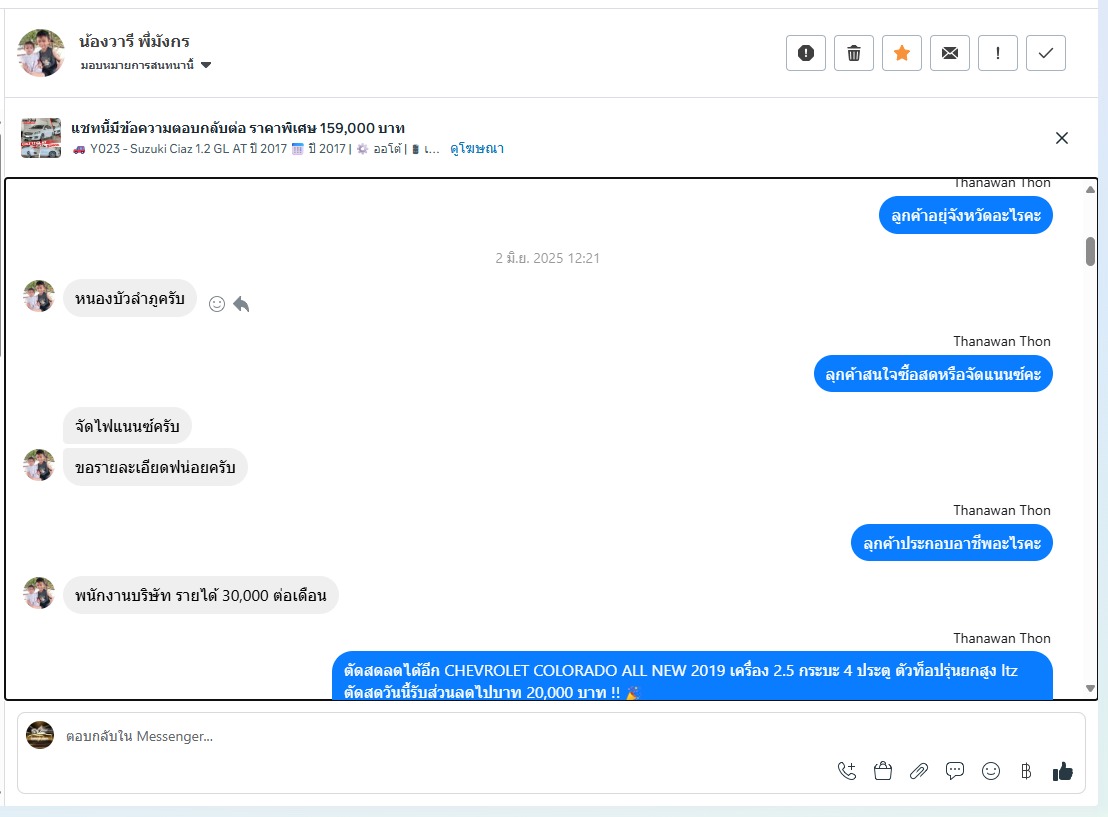Open saved replies speech bubble icon
Screen dimensions: 1108x817
pos(955,771)
